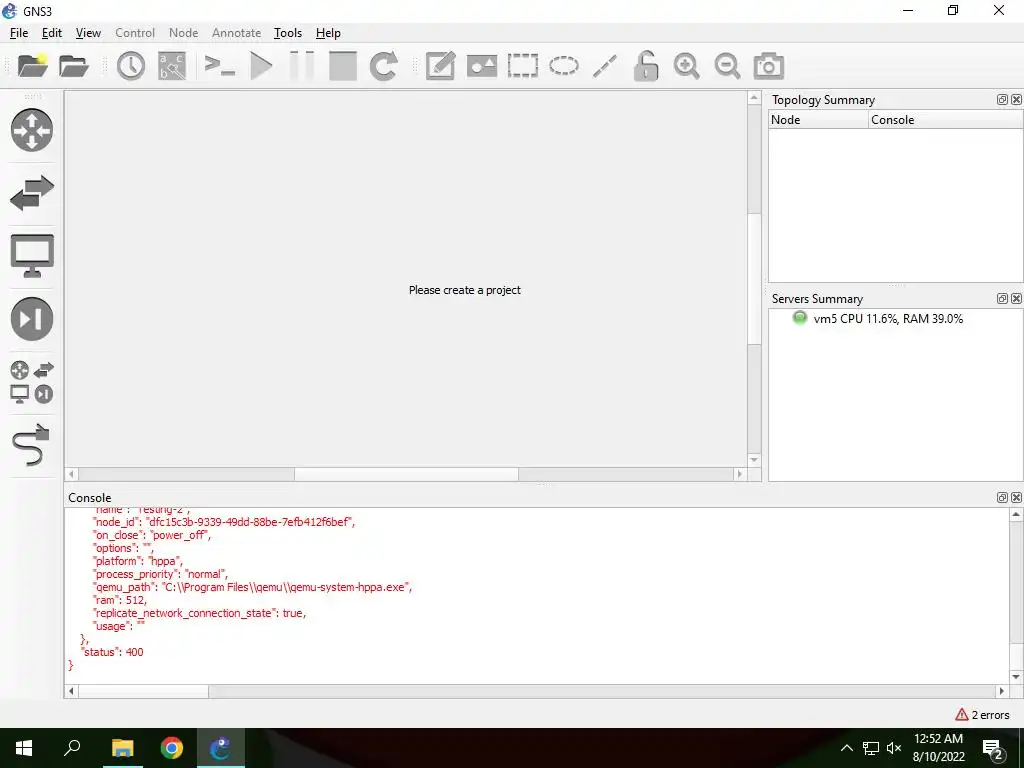Click console vertical scrollbar up arrow
This screenshot has width=1024, height=768.
[1016, 515]
